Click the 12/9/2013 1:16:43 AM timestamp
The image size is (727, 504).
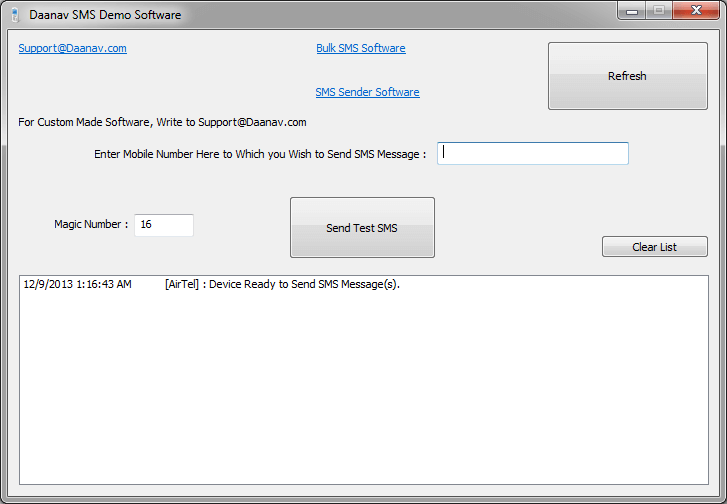[77, 284]
